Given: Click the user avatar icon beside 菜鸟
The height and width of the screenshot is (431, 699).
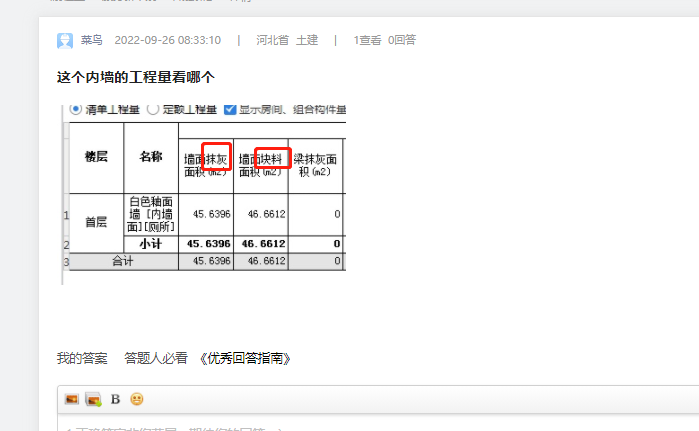Looking at the screenshot, I should coord(65,41).
